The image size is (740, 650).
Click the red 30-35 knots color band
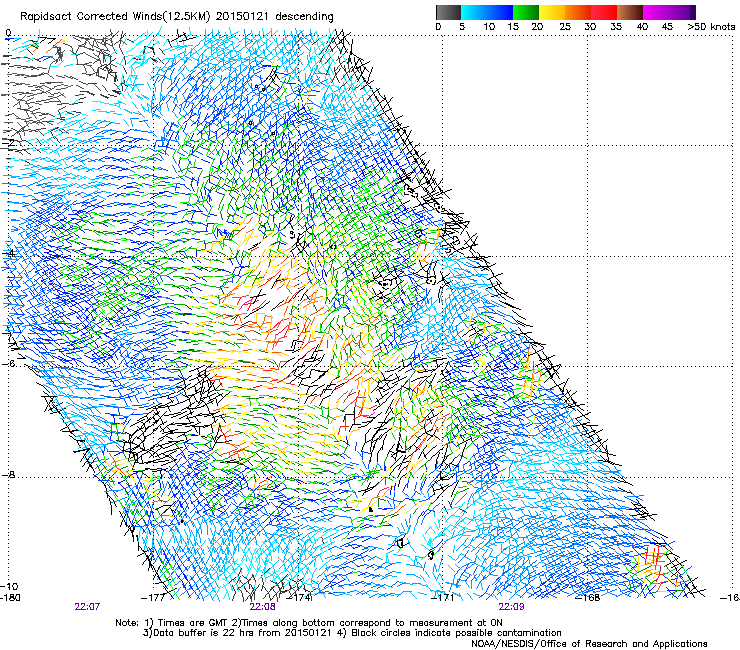point(604,12)
